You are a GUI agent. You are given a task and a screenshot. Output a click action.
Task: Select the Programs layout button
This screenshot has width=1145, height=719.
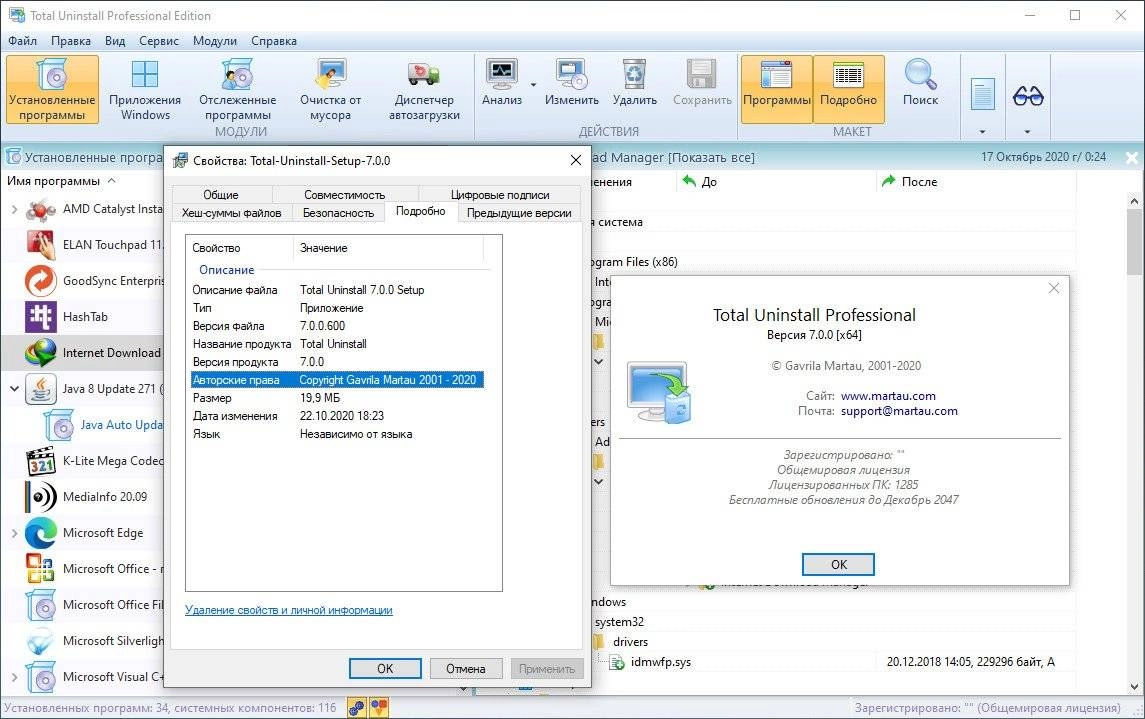(x=776, y=89)
